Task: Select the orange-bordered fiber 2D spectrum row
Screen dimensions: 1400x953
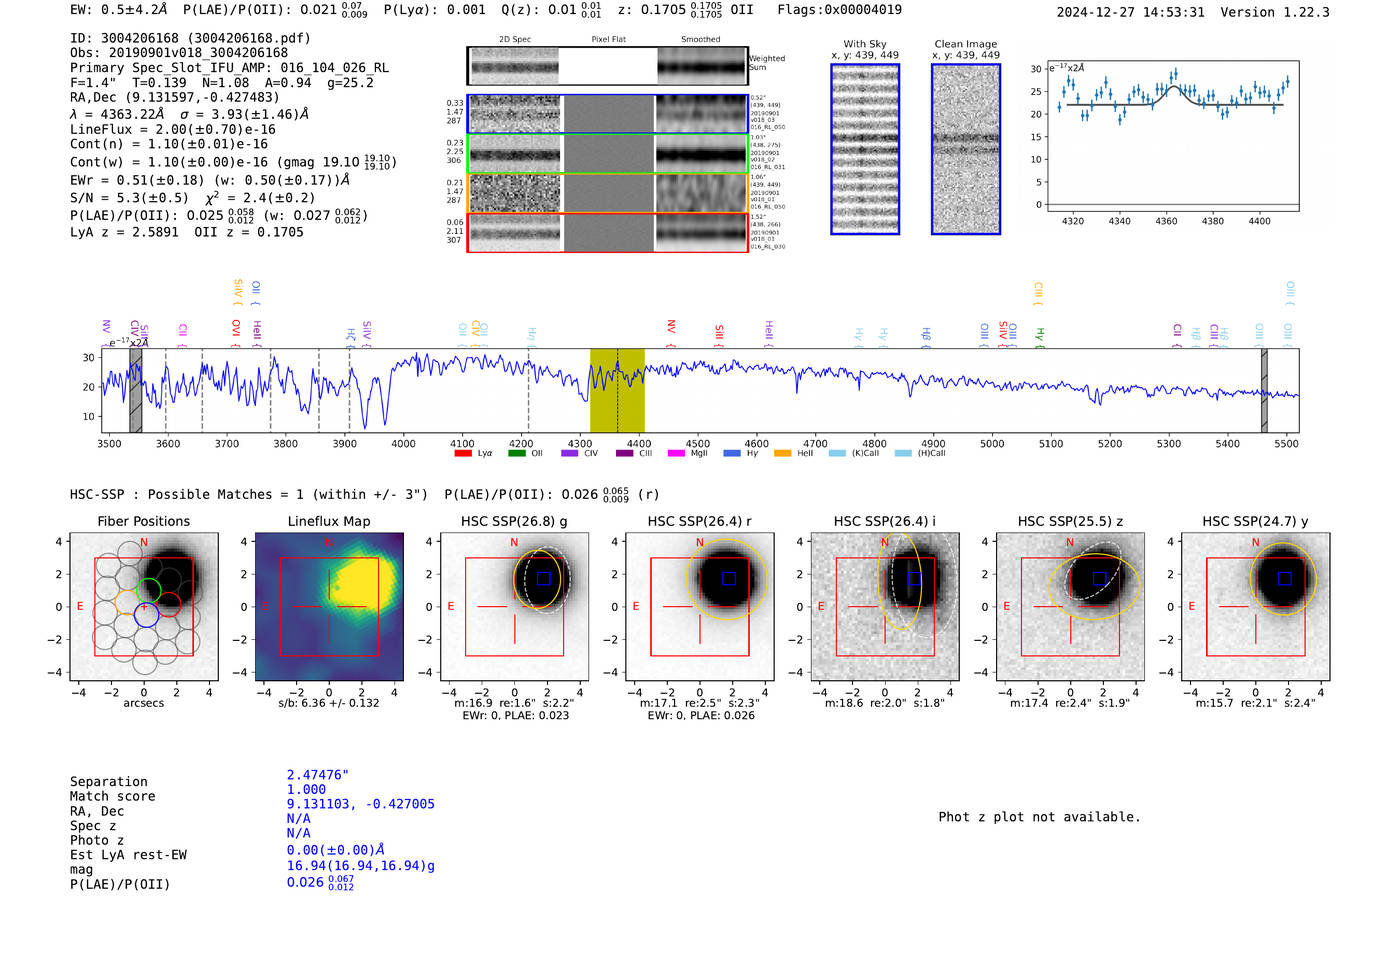Action: (x=608, y=193)
